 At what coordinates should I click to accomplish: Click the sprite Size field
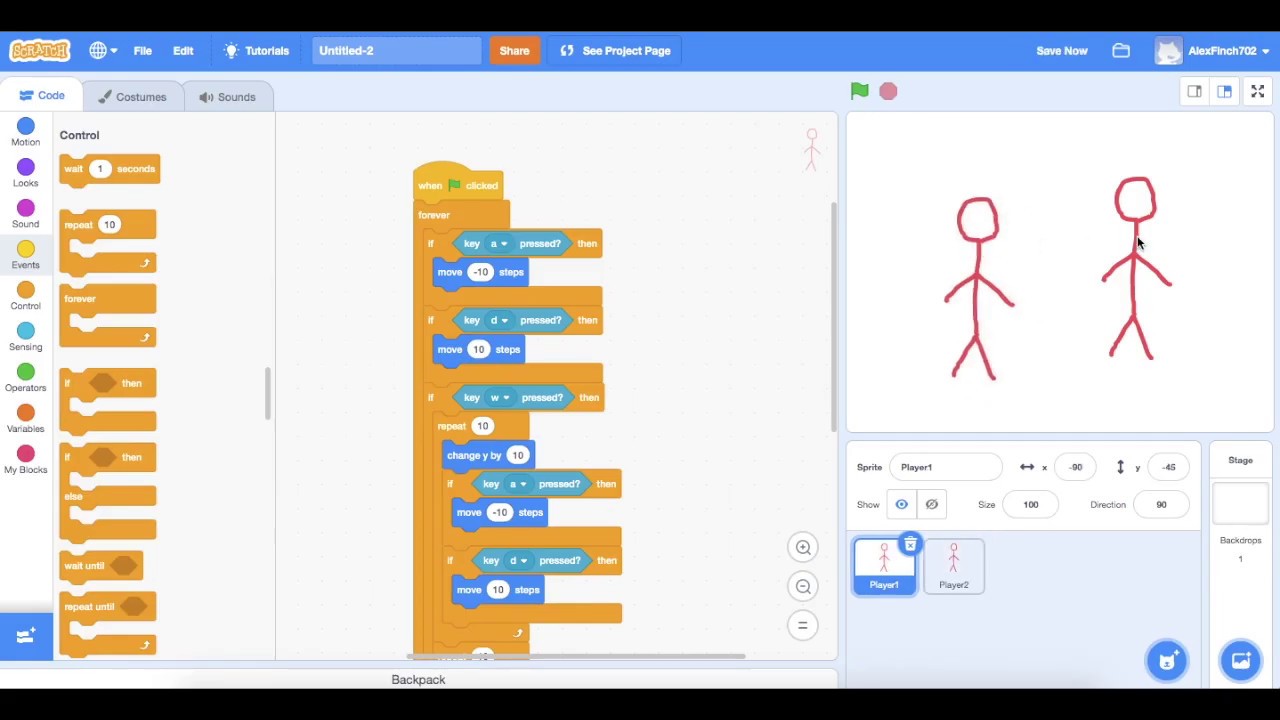[x=1031, y=504]
